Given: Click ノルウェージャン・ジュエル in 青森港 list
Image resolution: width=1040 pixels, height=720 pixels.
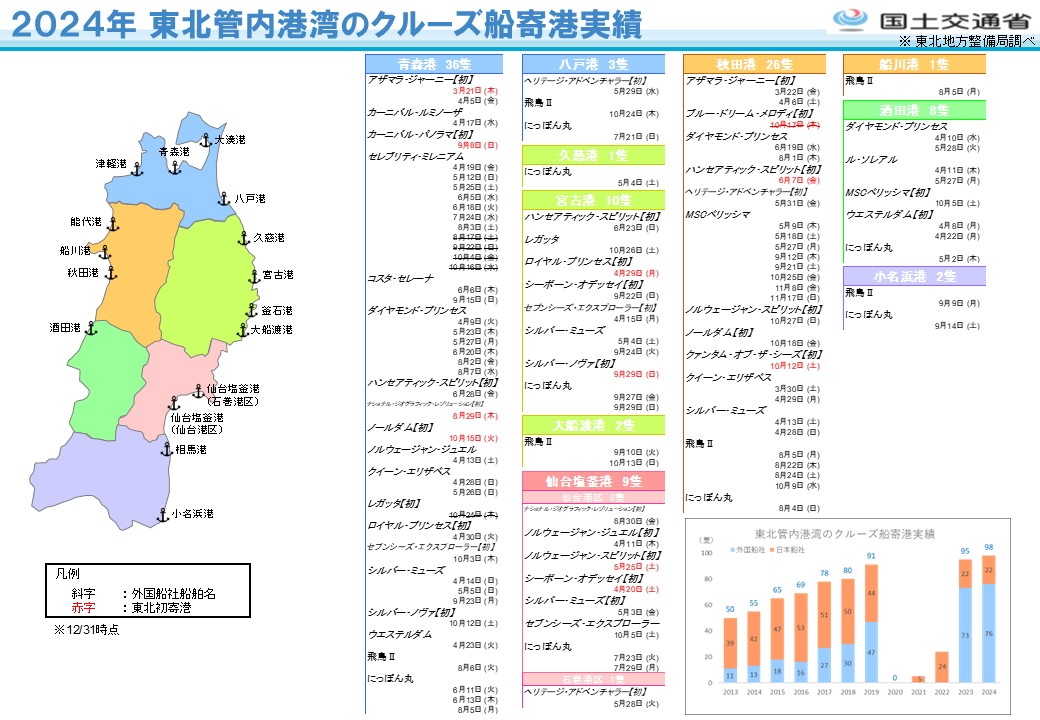Looking at the screenshot, I should click(422, 450).
